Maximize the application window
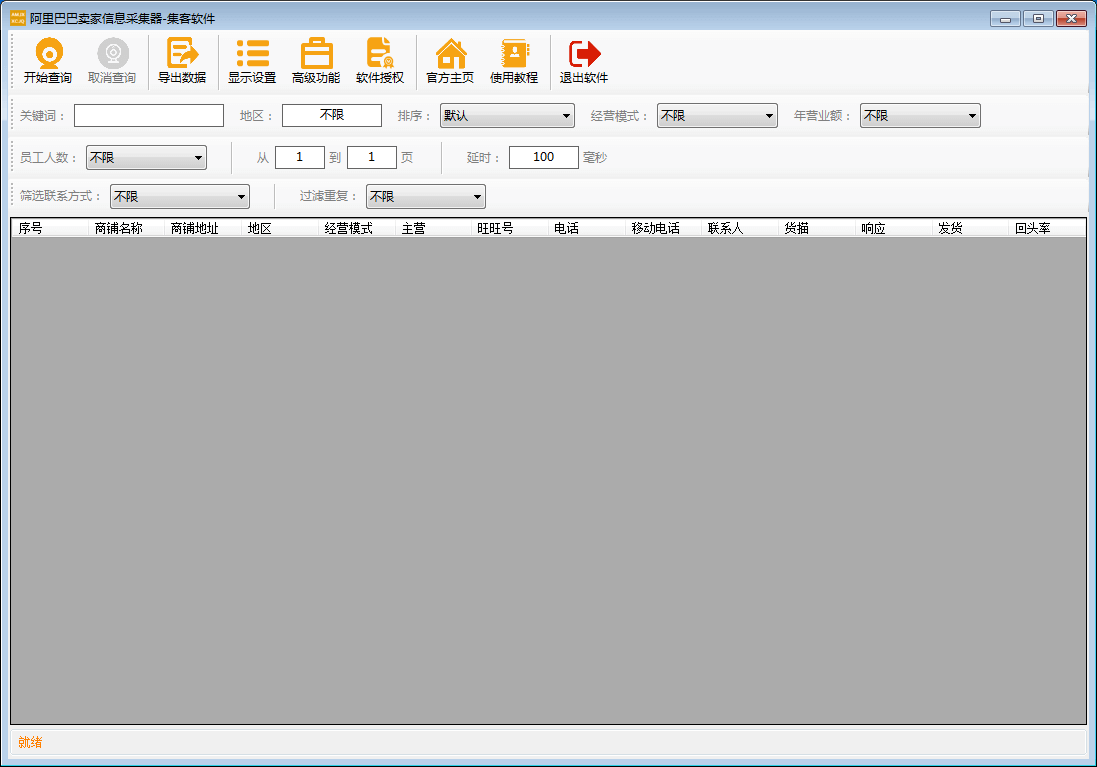The image size is (1097, 767). [x=1038, y=19]
